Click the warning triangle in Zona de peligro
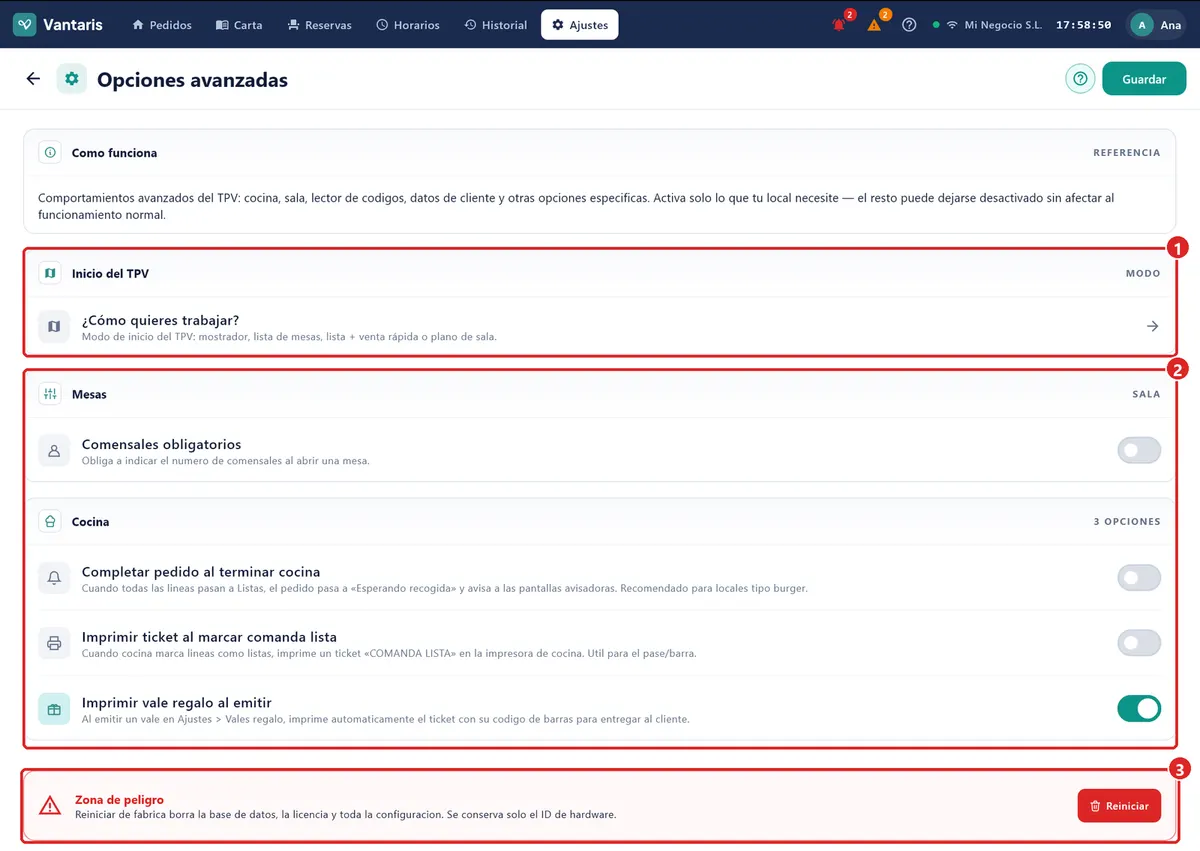The height and width of the screenshot is (851, 1200). (50, 806)
